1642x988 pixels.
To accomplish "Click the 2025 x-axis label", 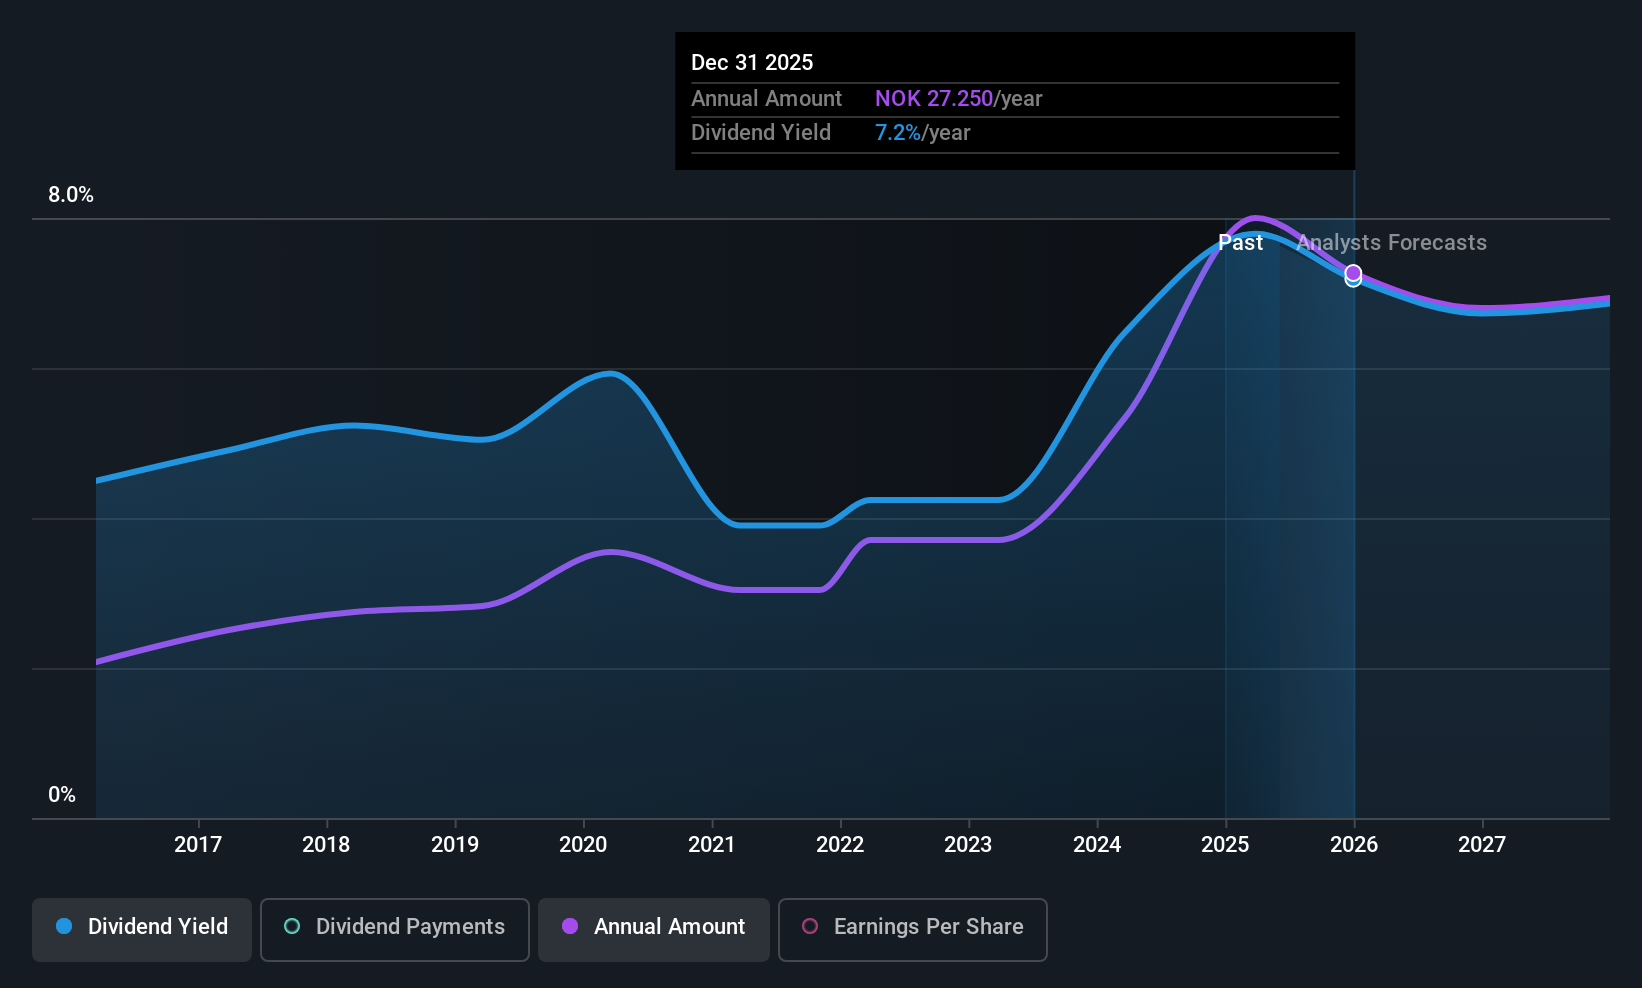I will point(1225,844).
